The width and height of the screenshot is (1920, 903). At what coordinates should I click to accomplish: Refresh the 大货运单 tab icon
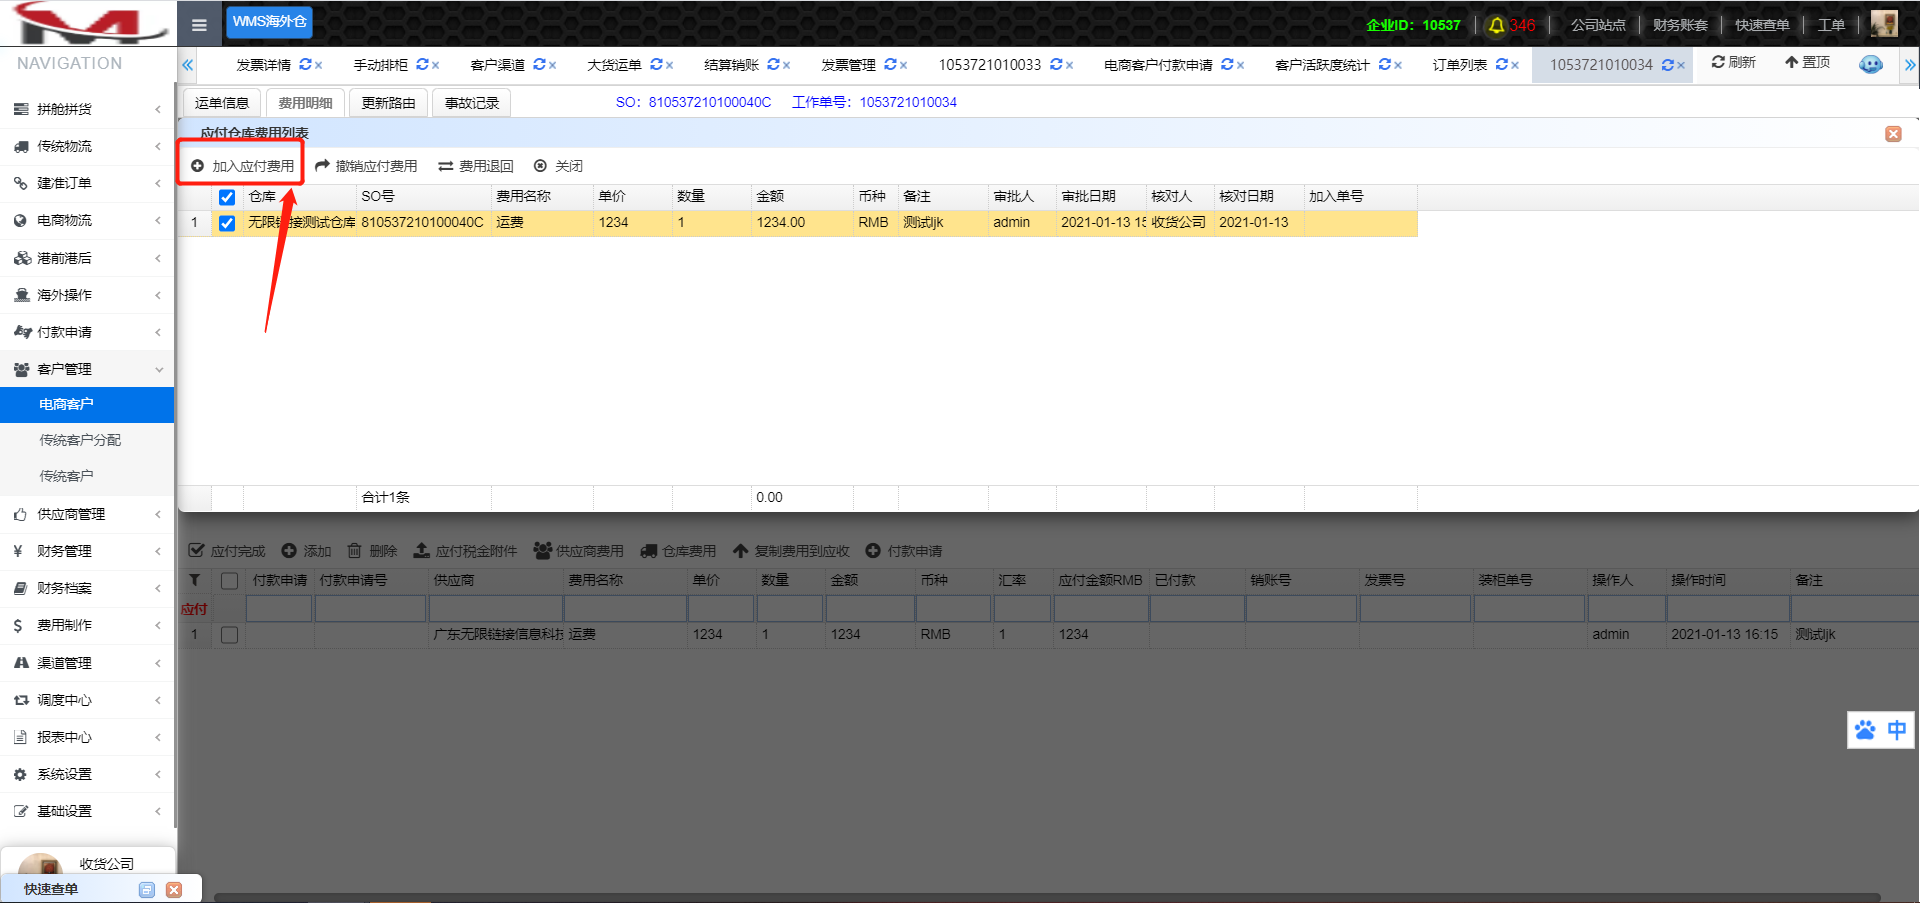tap(656, 64)
